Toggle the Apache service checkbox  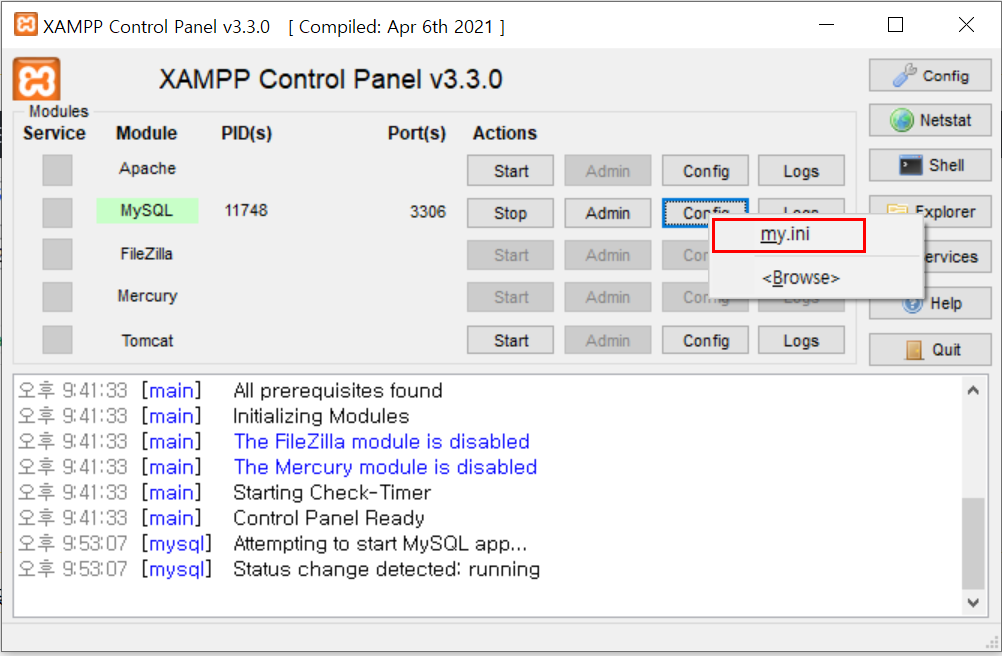[57, 170]
